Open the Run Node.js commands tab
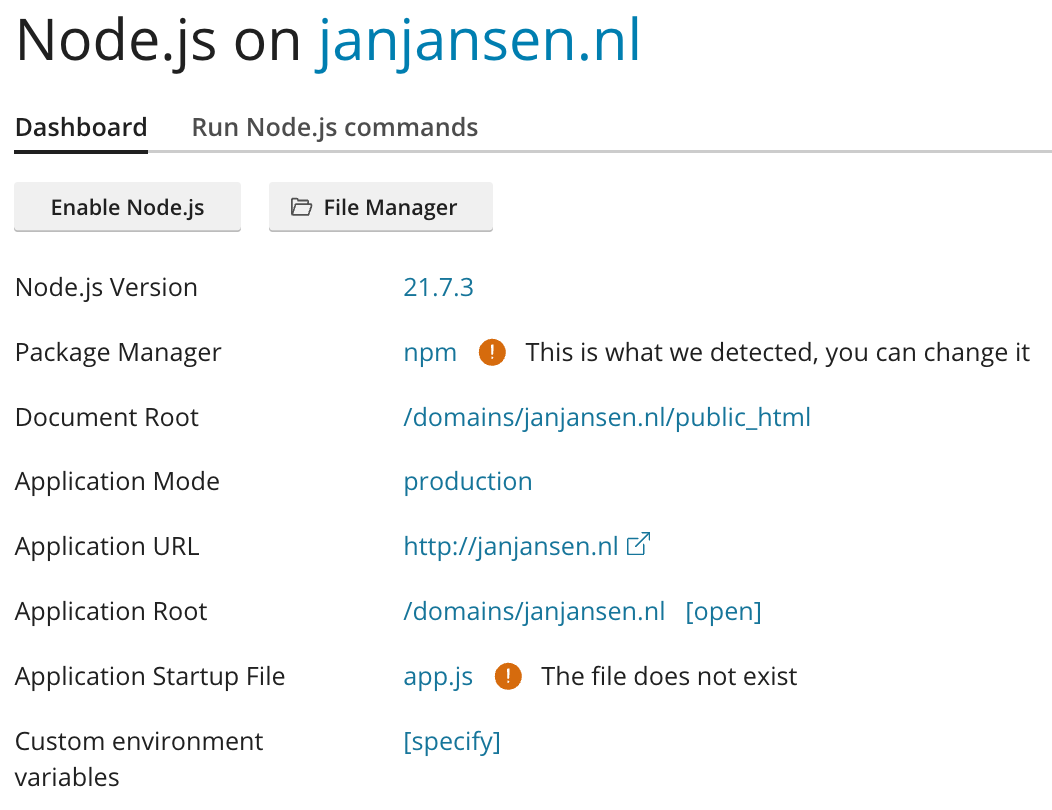Screen dimensions: 1052x810 335,128
